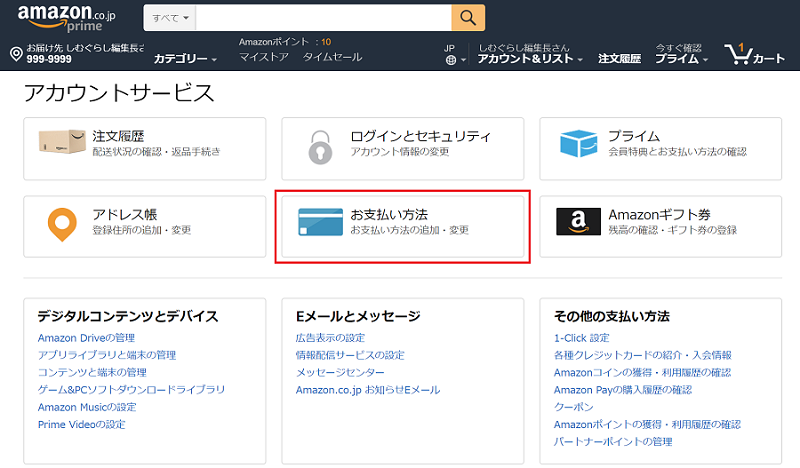Open 注文履歴 in the top navigation
The height and width of the screenshot is (468, 800).
619,59
